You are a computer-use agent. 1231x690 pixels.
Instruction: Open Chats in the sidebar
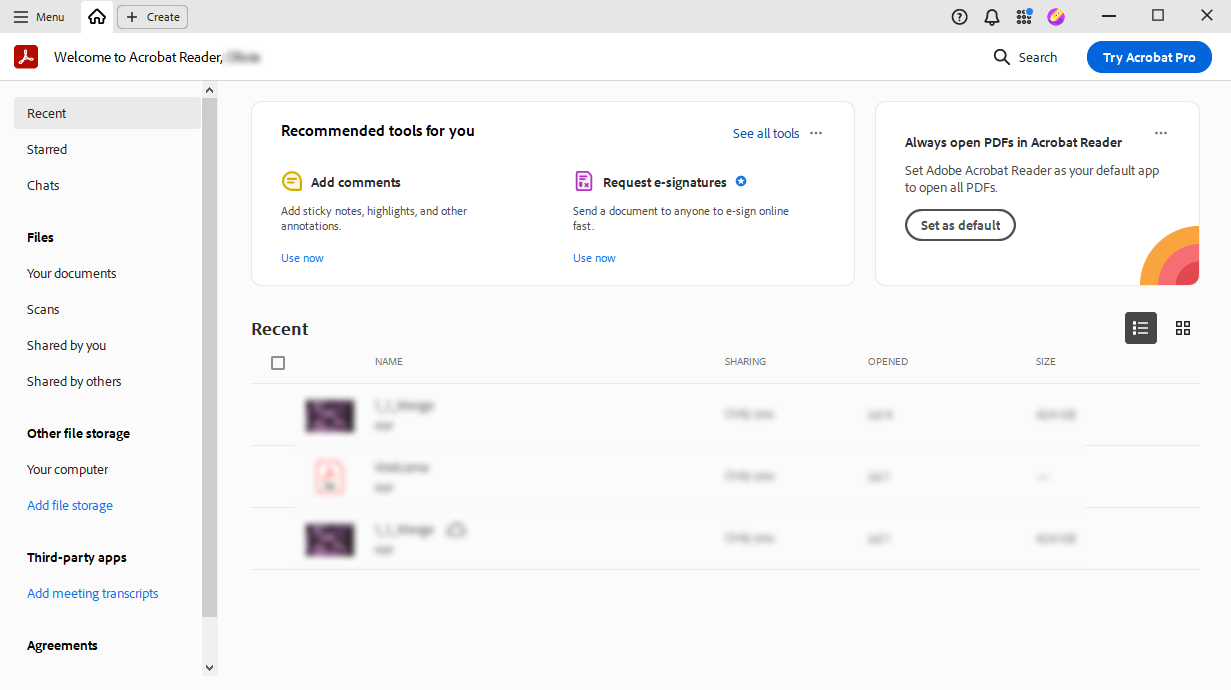pos(43,186)
